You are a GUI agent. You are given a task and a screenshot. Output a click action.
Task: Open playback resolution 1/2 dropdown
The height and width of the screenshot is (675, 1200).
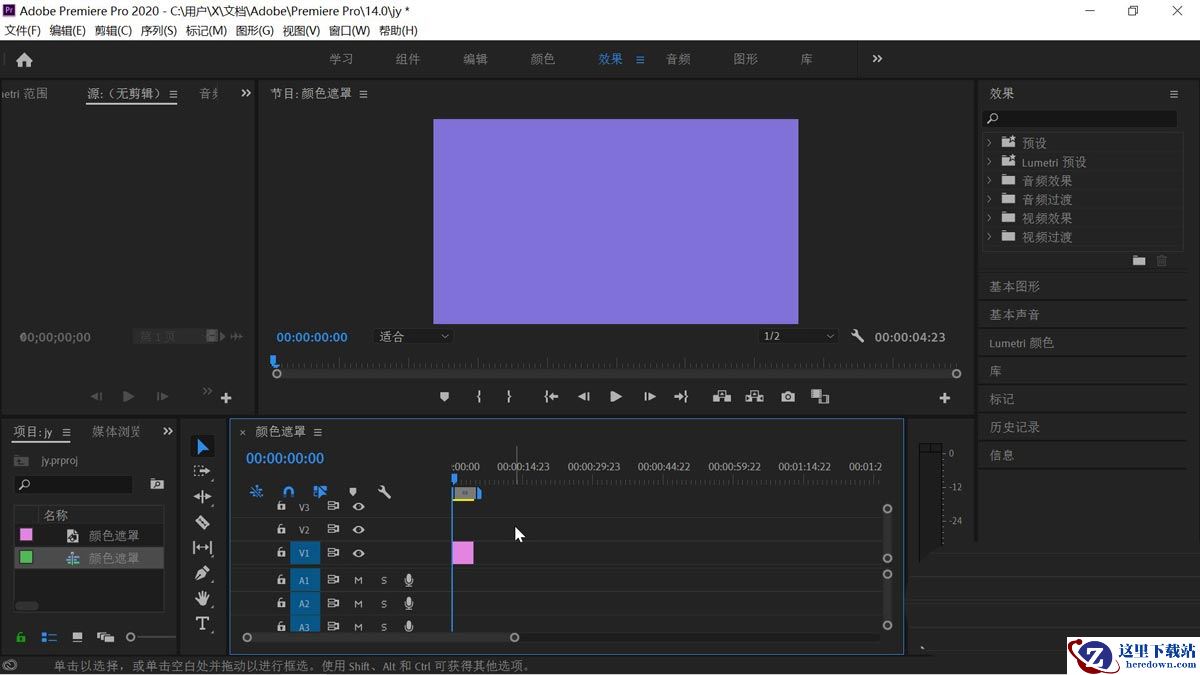pyautogui.click(x=798, y=337)
